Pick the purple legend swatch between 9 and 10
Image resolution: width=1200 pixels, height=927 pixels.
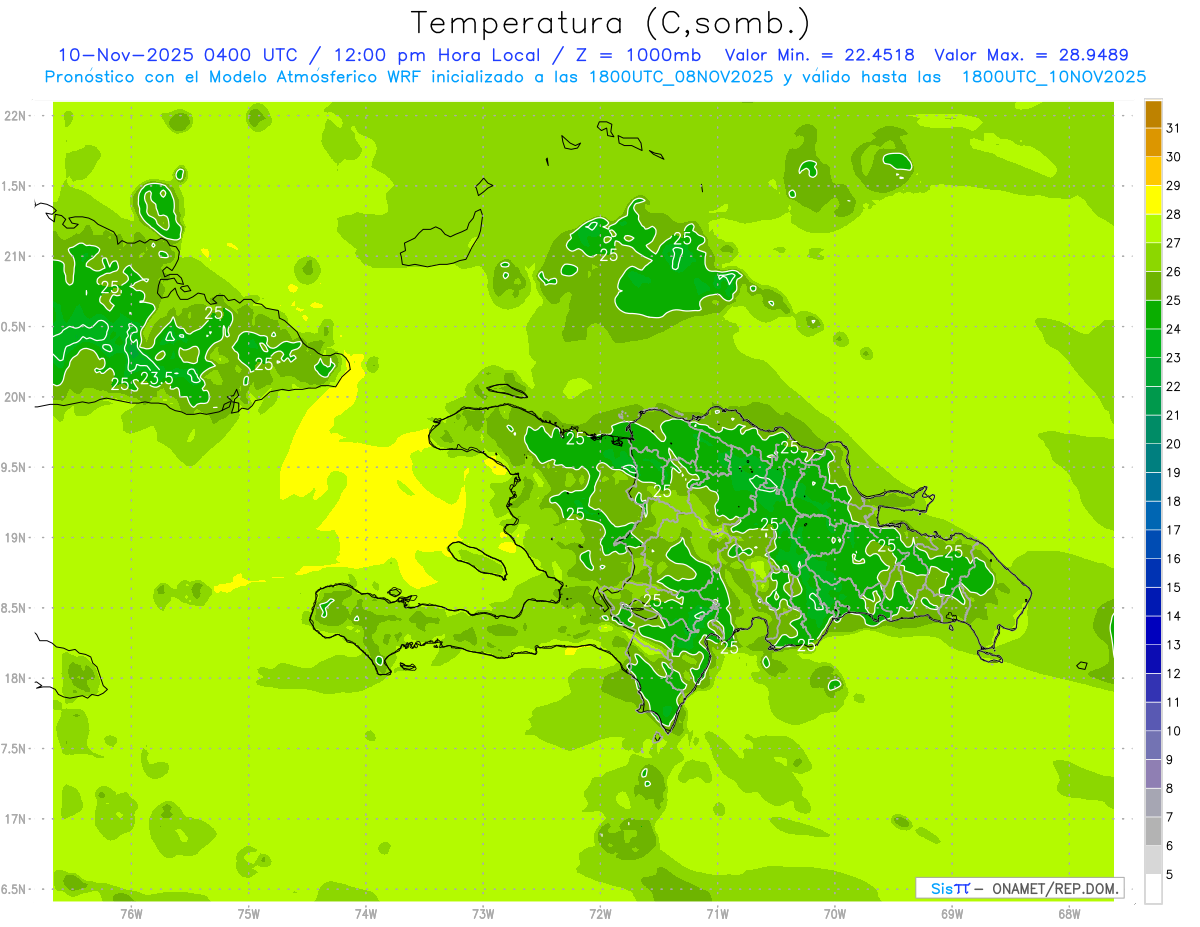[1154, 745]
